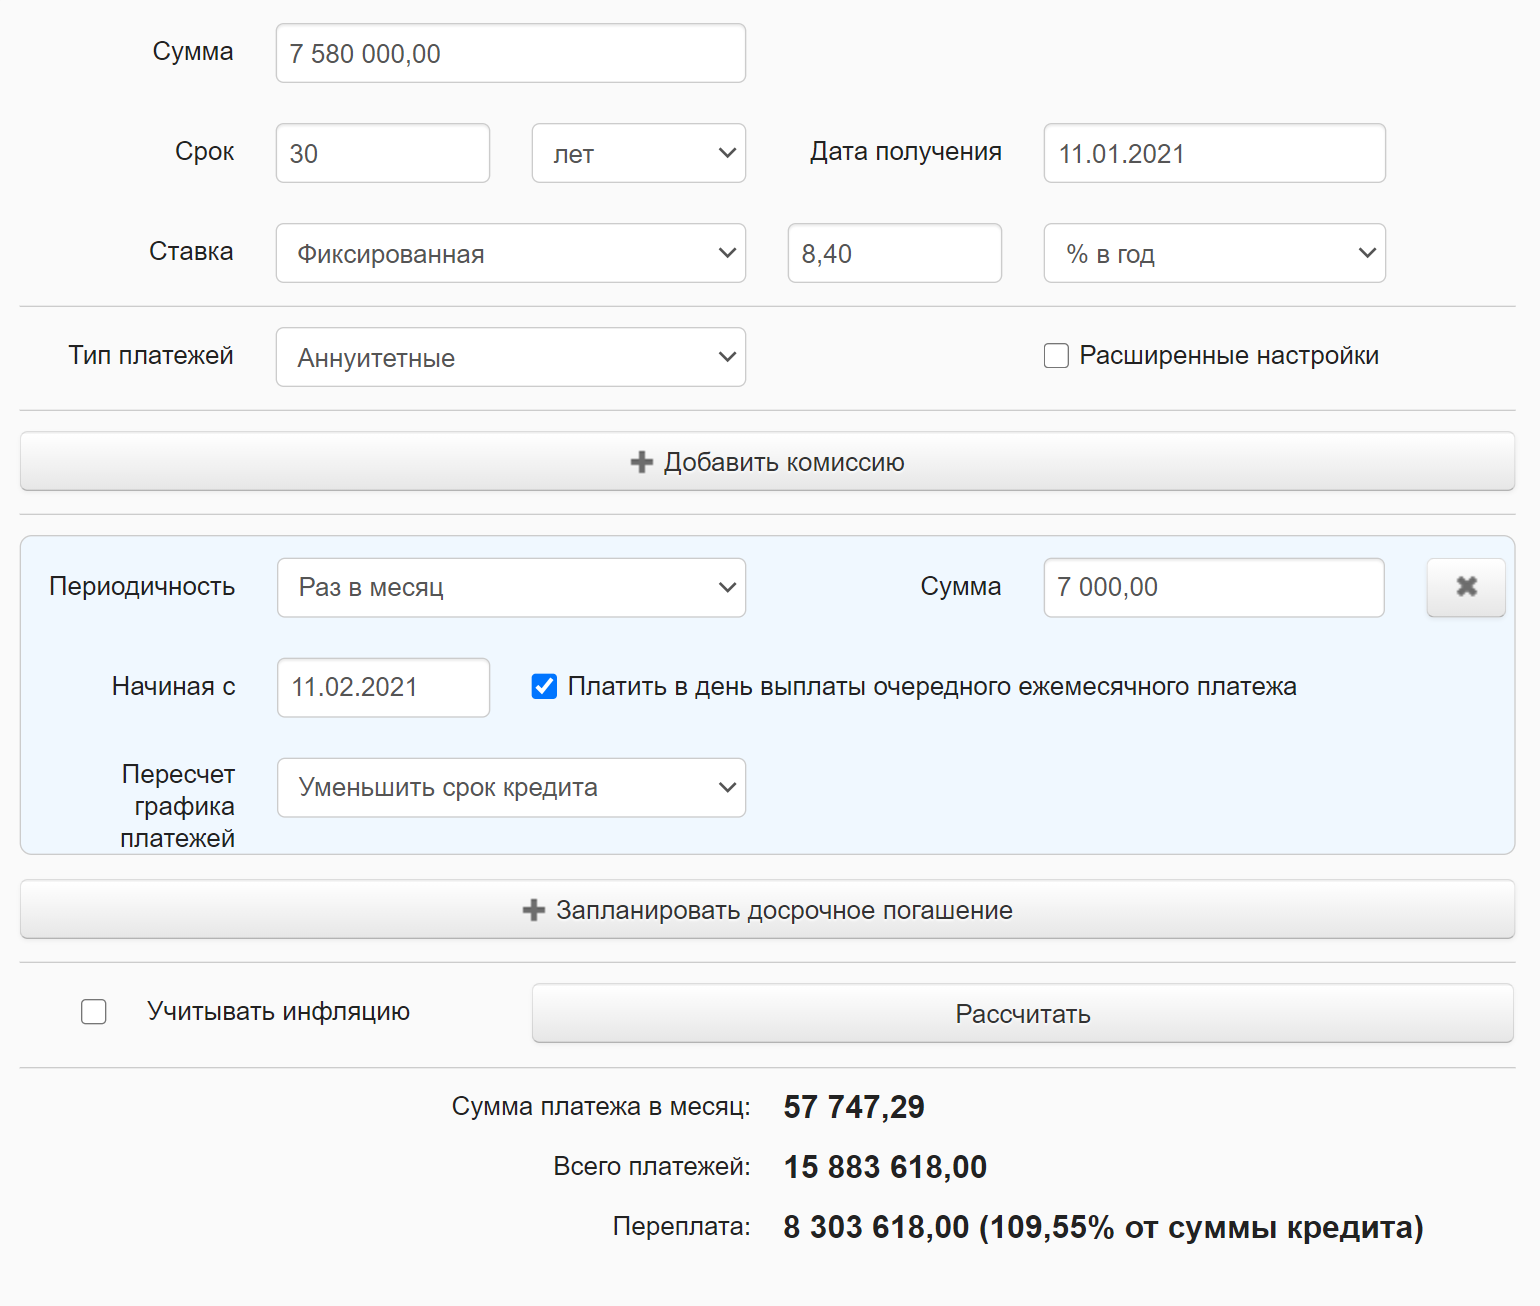Enable 'Расширенные настройки' checkbox
This screenshot has height=1306, width=1540.
(x=1056, y=356)
